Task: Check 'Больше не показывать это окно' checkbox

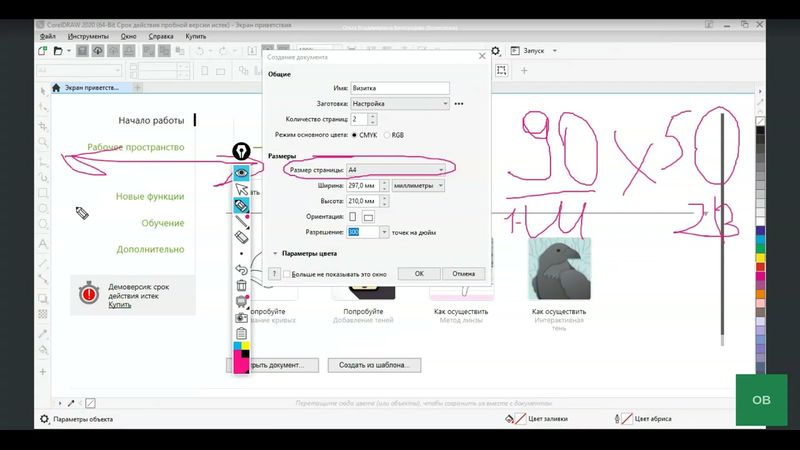Action: click(x=286, y=273)
